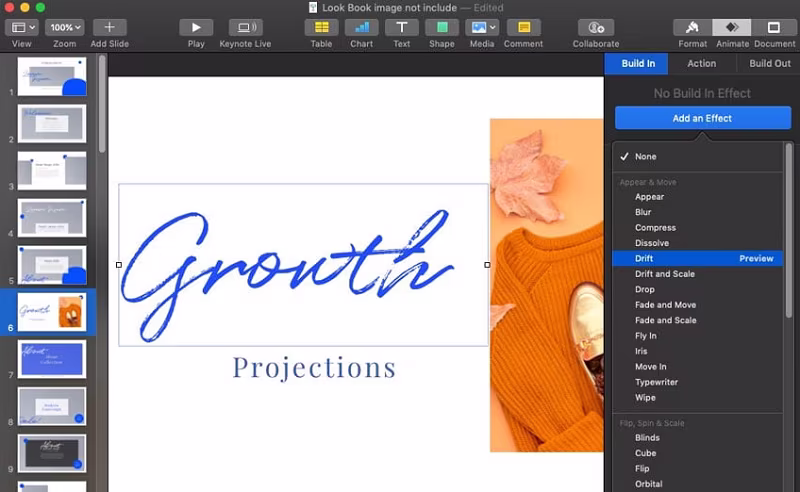Expand the Zoom percentage dropdown
This screenshot has width=800, height=492.
65,28
